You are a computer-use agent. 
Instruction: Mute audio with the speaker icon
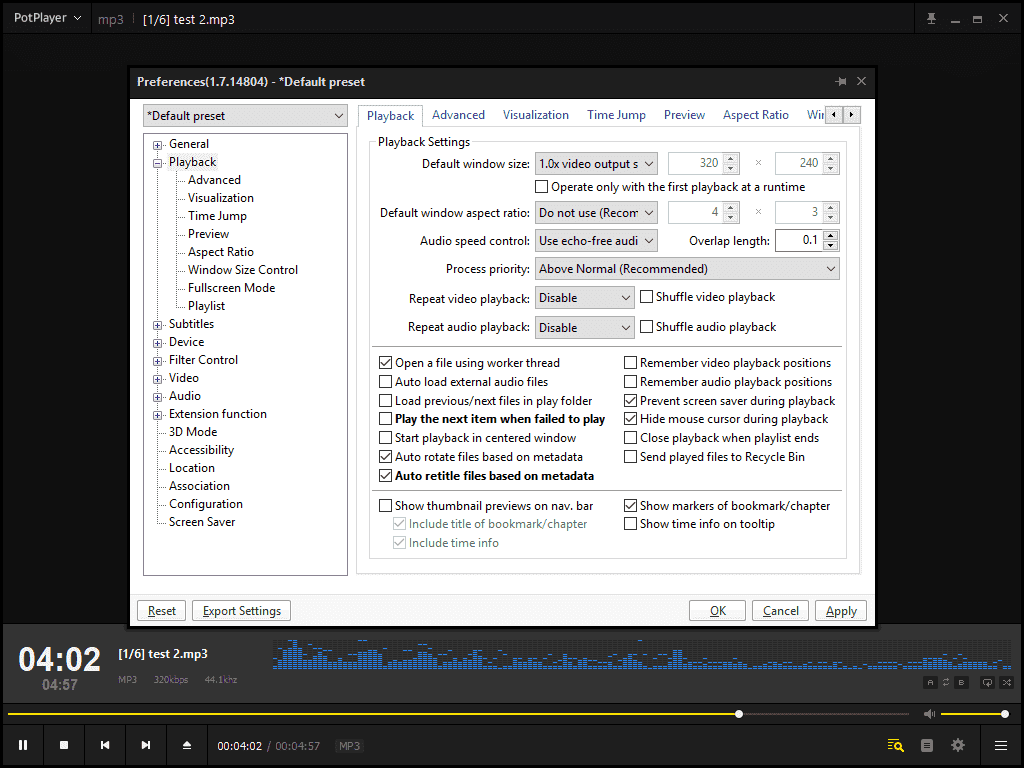[929, 714]
